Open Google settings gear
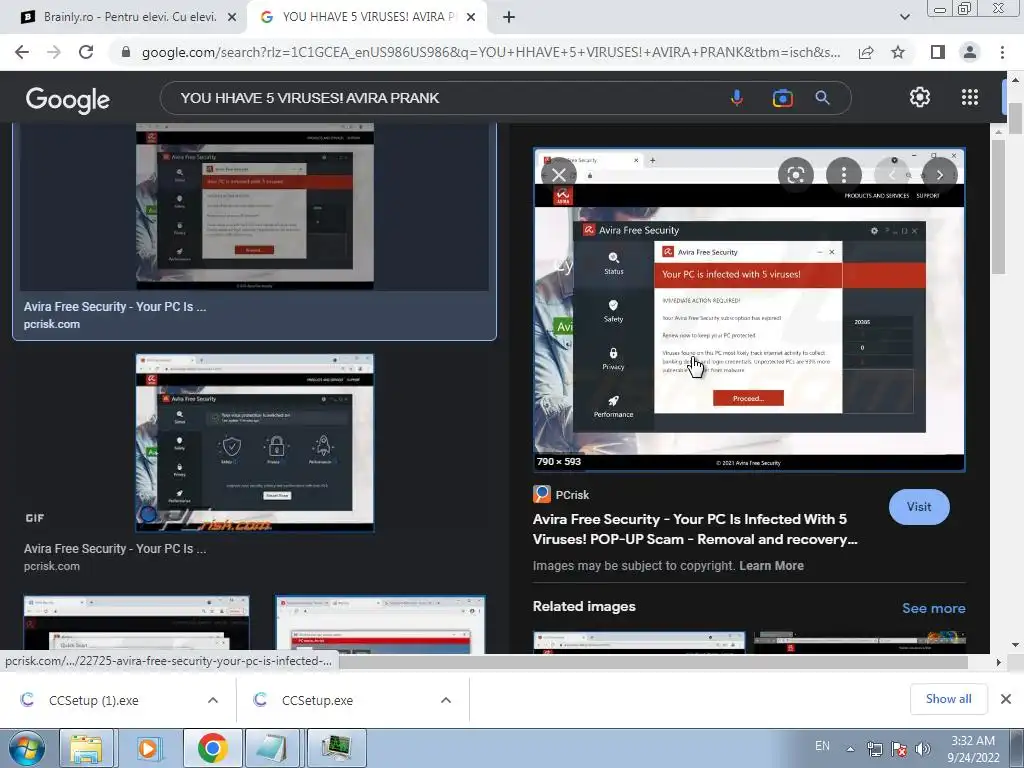This screenshot has height=768, width=1024. 920,97
